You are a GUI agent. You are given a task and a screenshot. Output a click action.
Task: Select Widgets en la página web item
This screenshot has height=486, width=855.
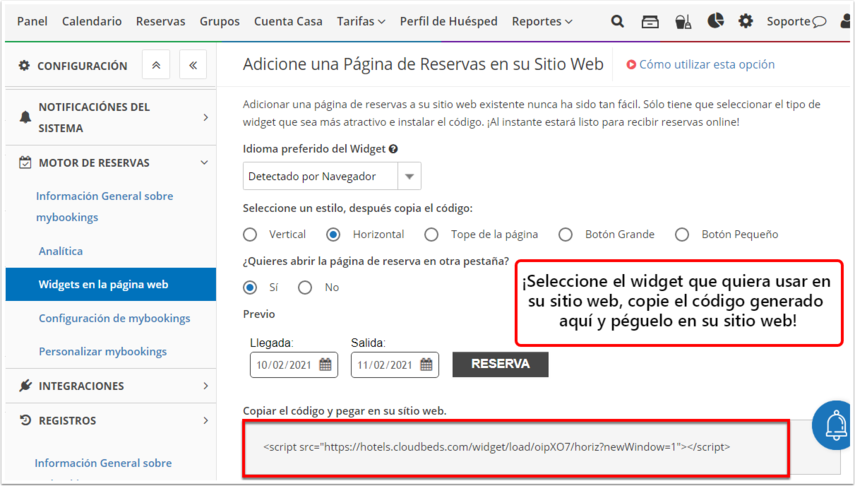[111, 284]
